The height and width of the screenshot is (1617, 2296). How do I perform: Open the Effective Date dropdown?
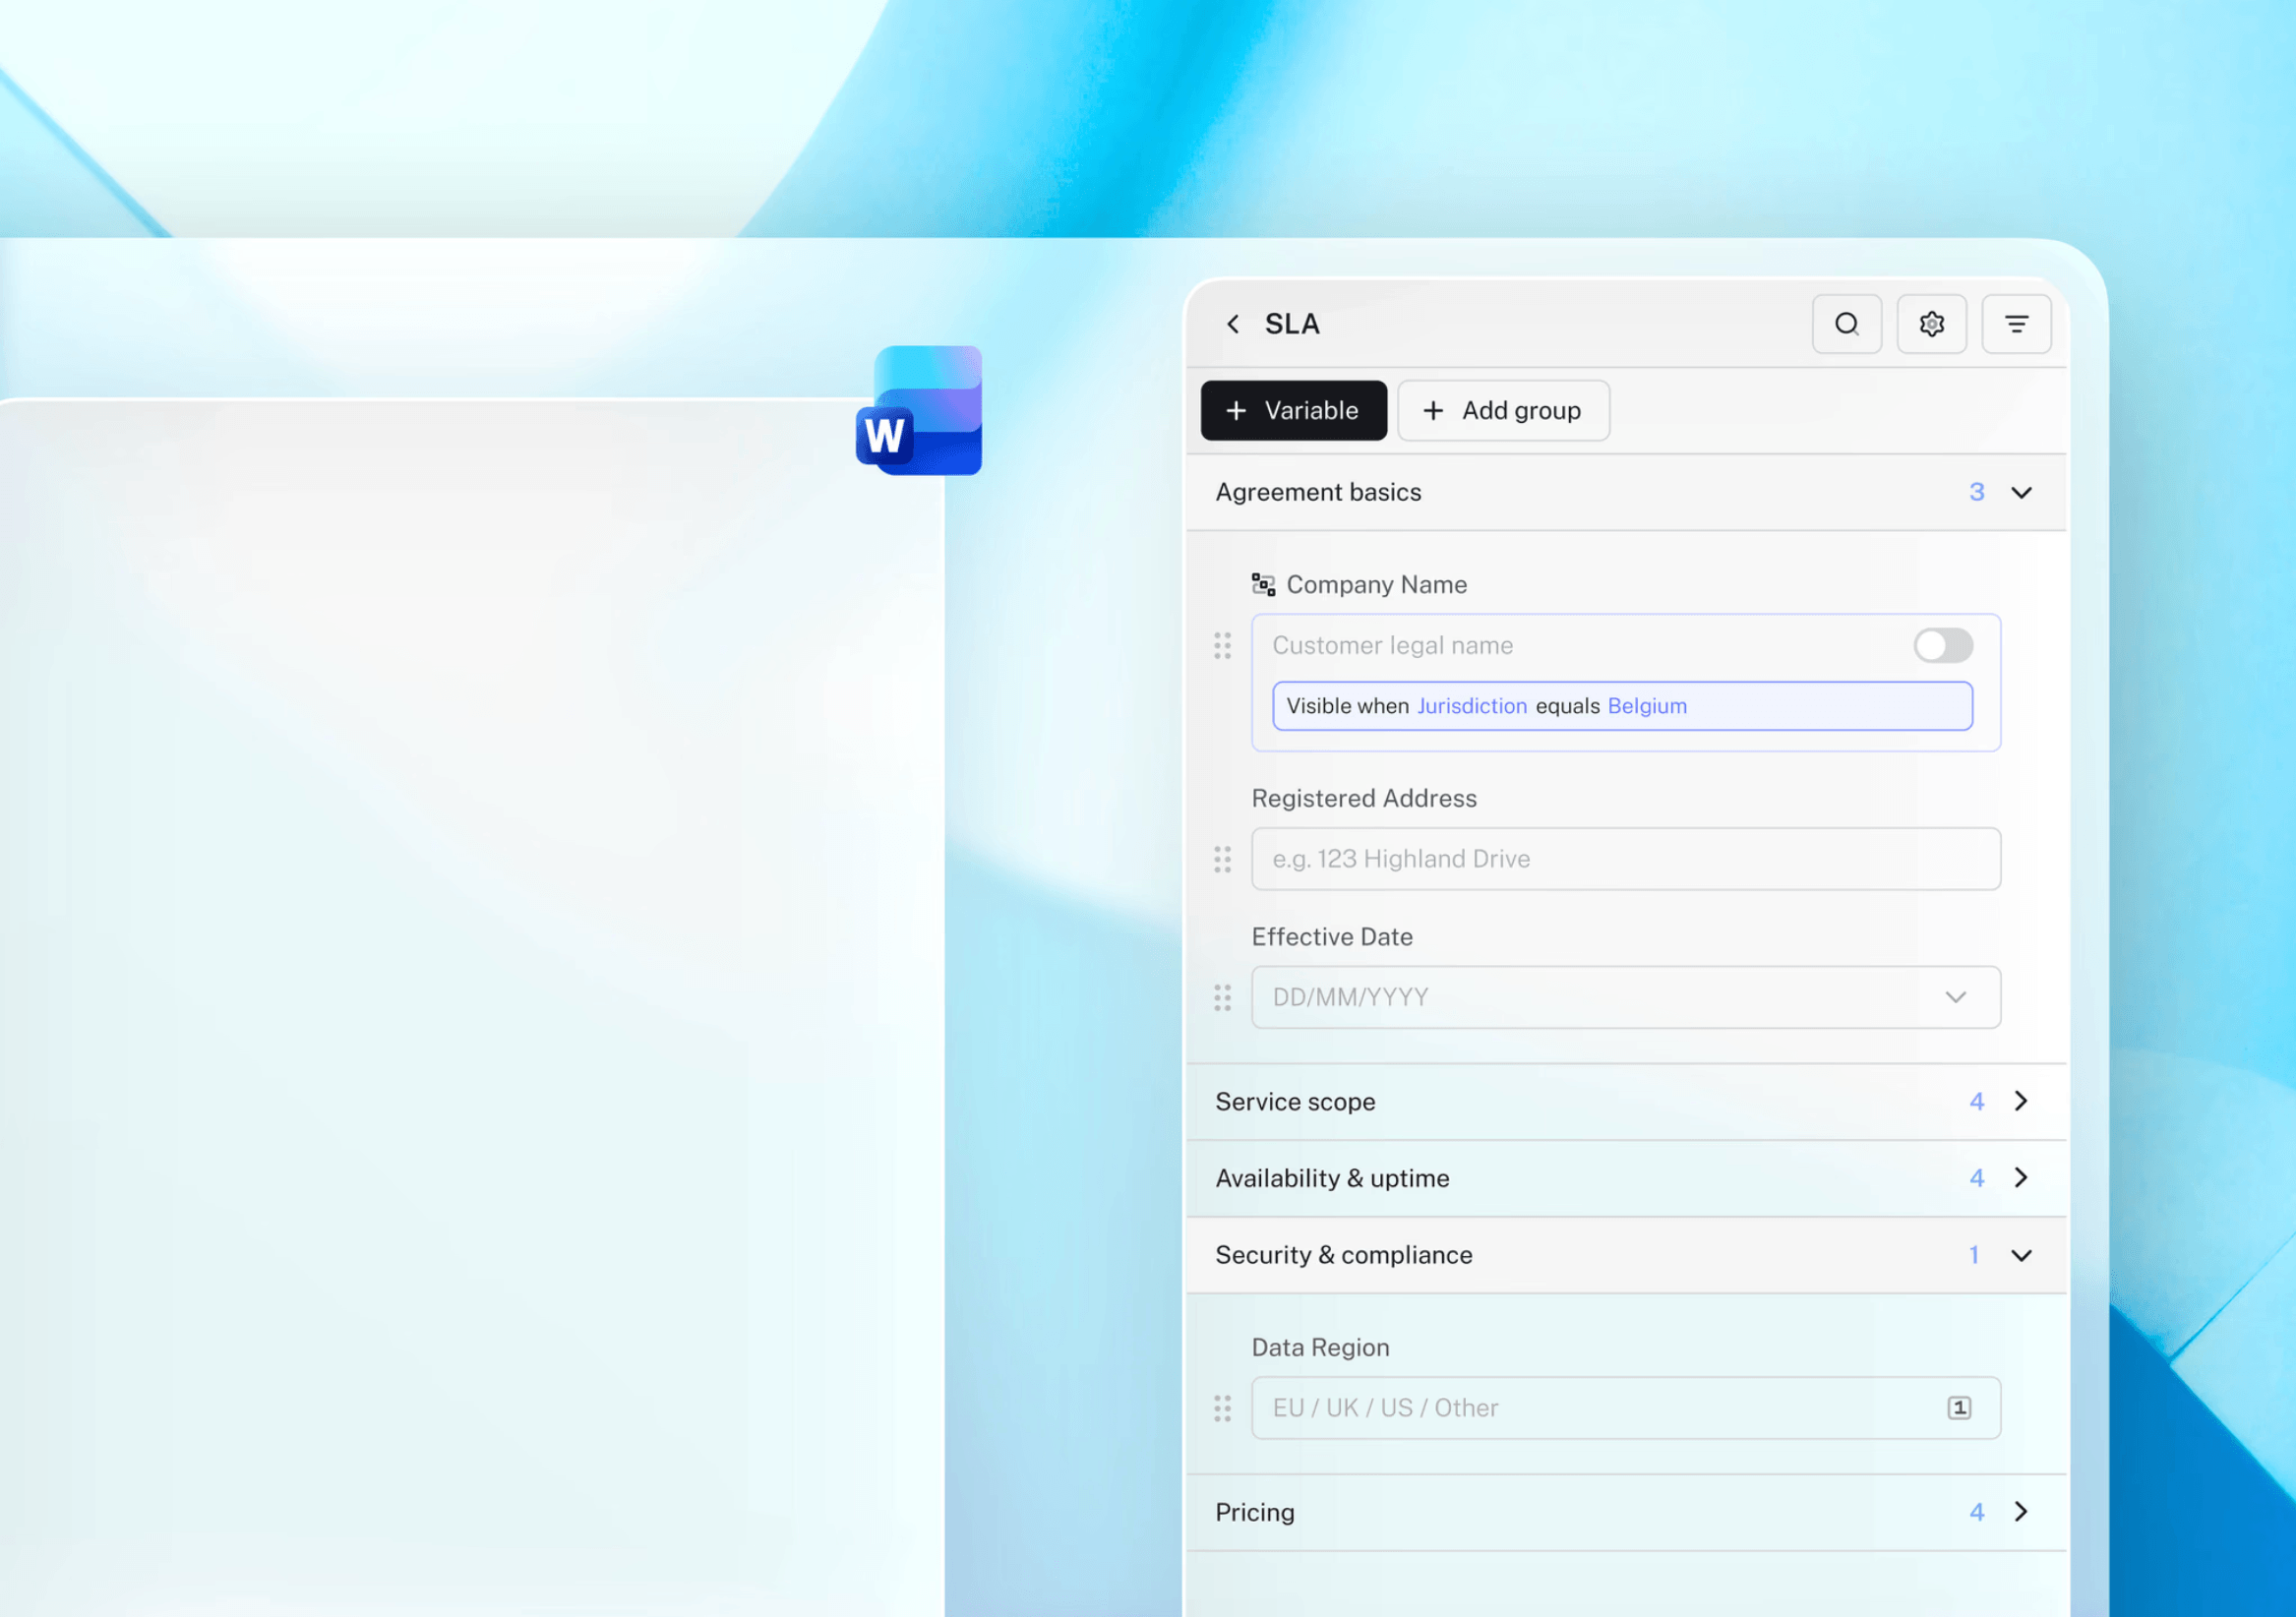(x=1955, y=997)
